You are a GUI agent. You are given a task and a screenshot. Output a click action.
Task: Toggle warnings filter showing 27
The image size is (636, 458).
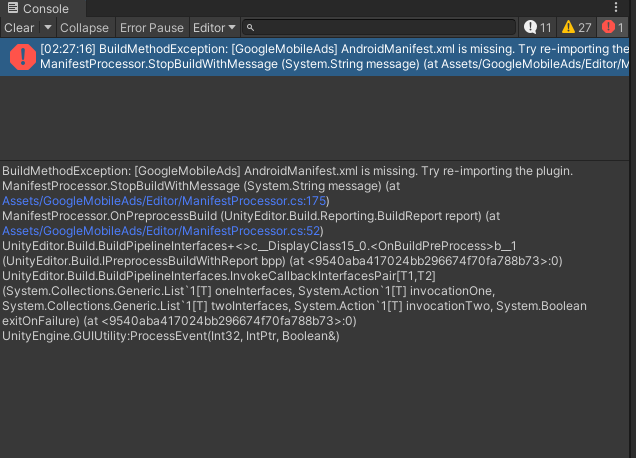click(576, 28)
